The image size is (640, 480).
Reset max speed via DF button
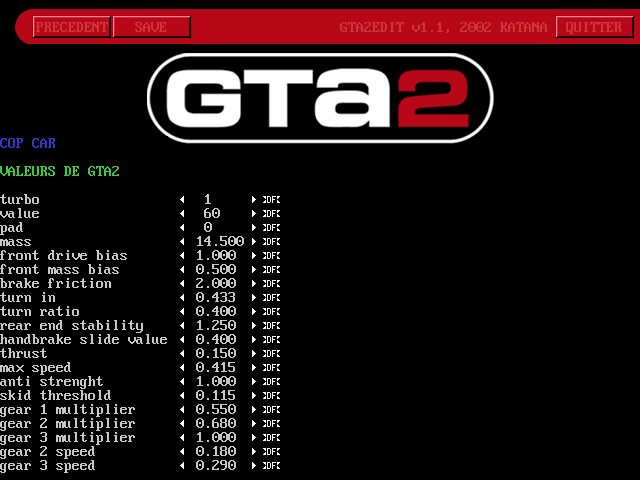pos(271,367)
